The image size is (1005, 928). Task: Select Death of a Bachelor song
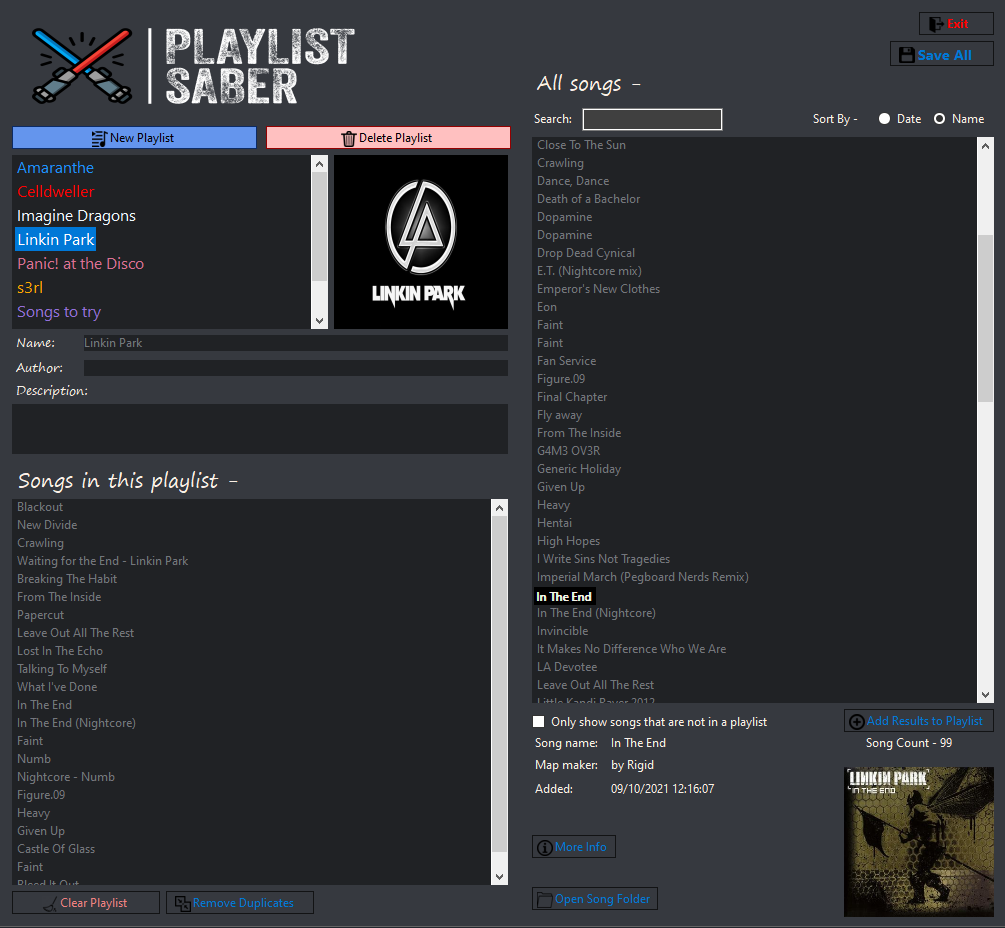pyautogui.click(x=588, y=199)
